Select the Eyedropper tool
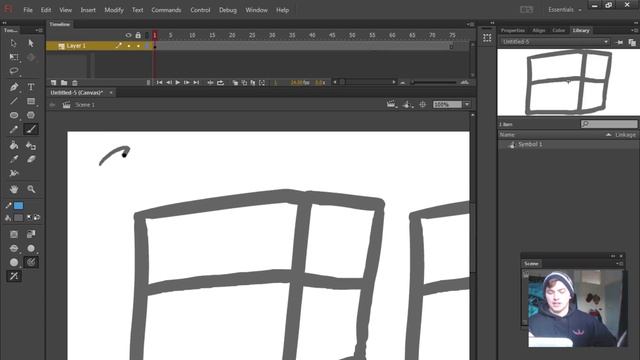The image size is (640, 360). (x=13, y=159)
